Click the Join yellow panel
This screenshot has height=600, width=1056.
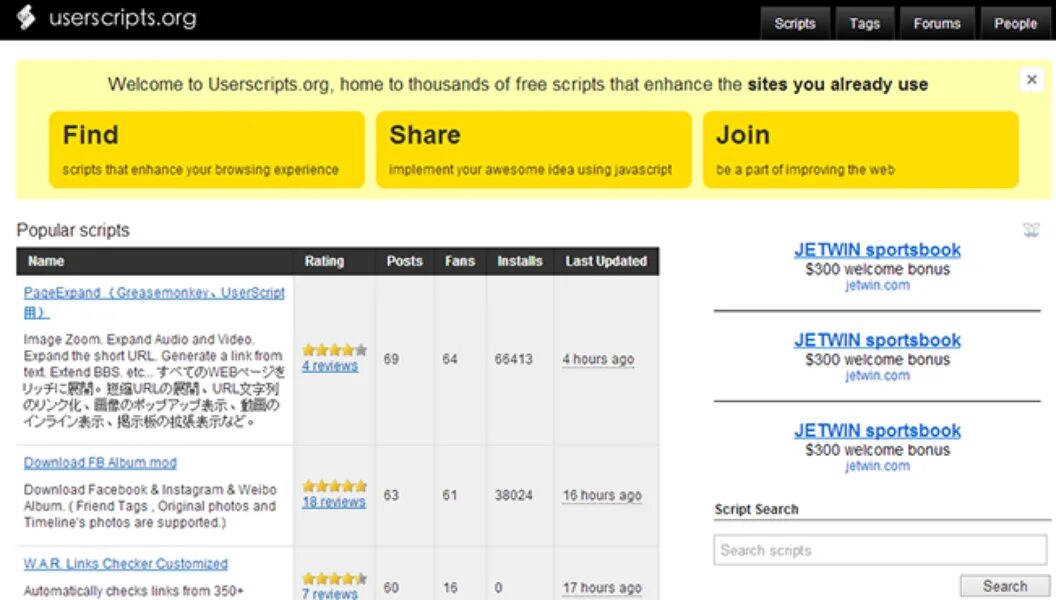coord(860,150)
